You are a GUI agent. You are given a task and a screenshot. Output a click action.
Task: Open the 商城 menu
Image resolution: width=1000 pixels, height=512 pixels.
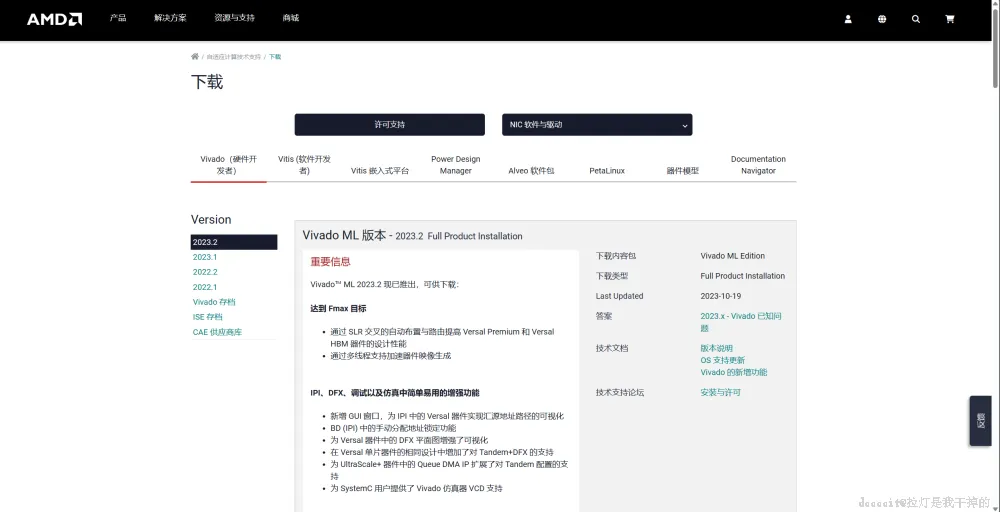coord(291,18)
